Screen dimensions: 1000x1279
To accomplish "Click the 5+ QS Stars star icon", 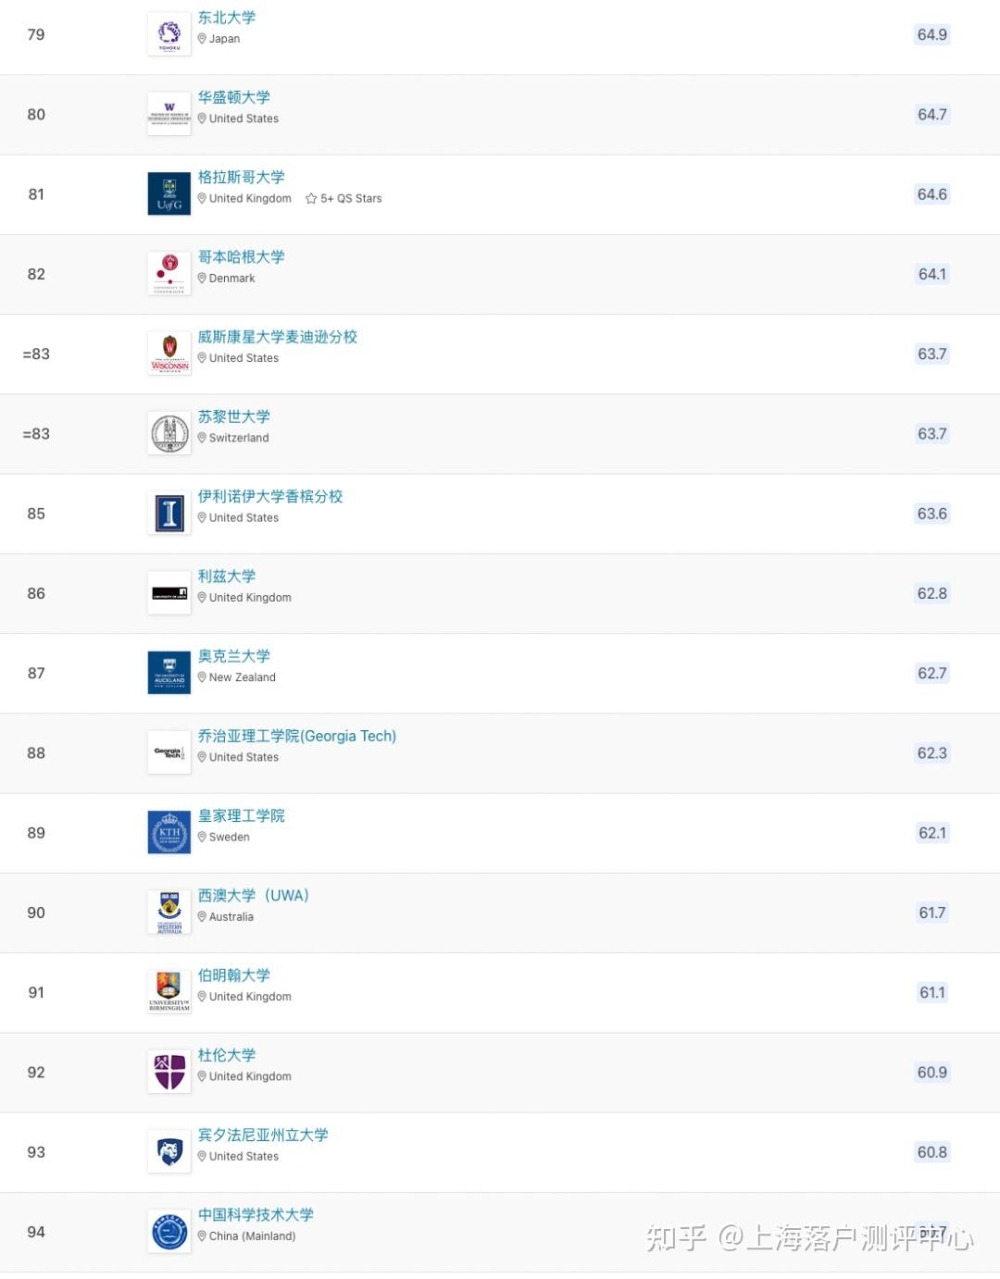I will pos(311,199).
